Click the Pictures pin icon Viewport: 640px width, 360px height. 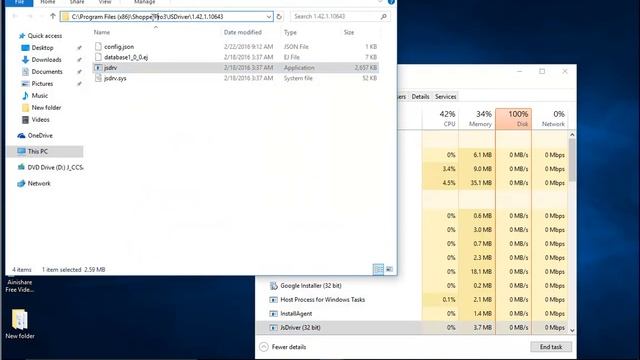[79, 84]
